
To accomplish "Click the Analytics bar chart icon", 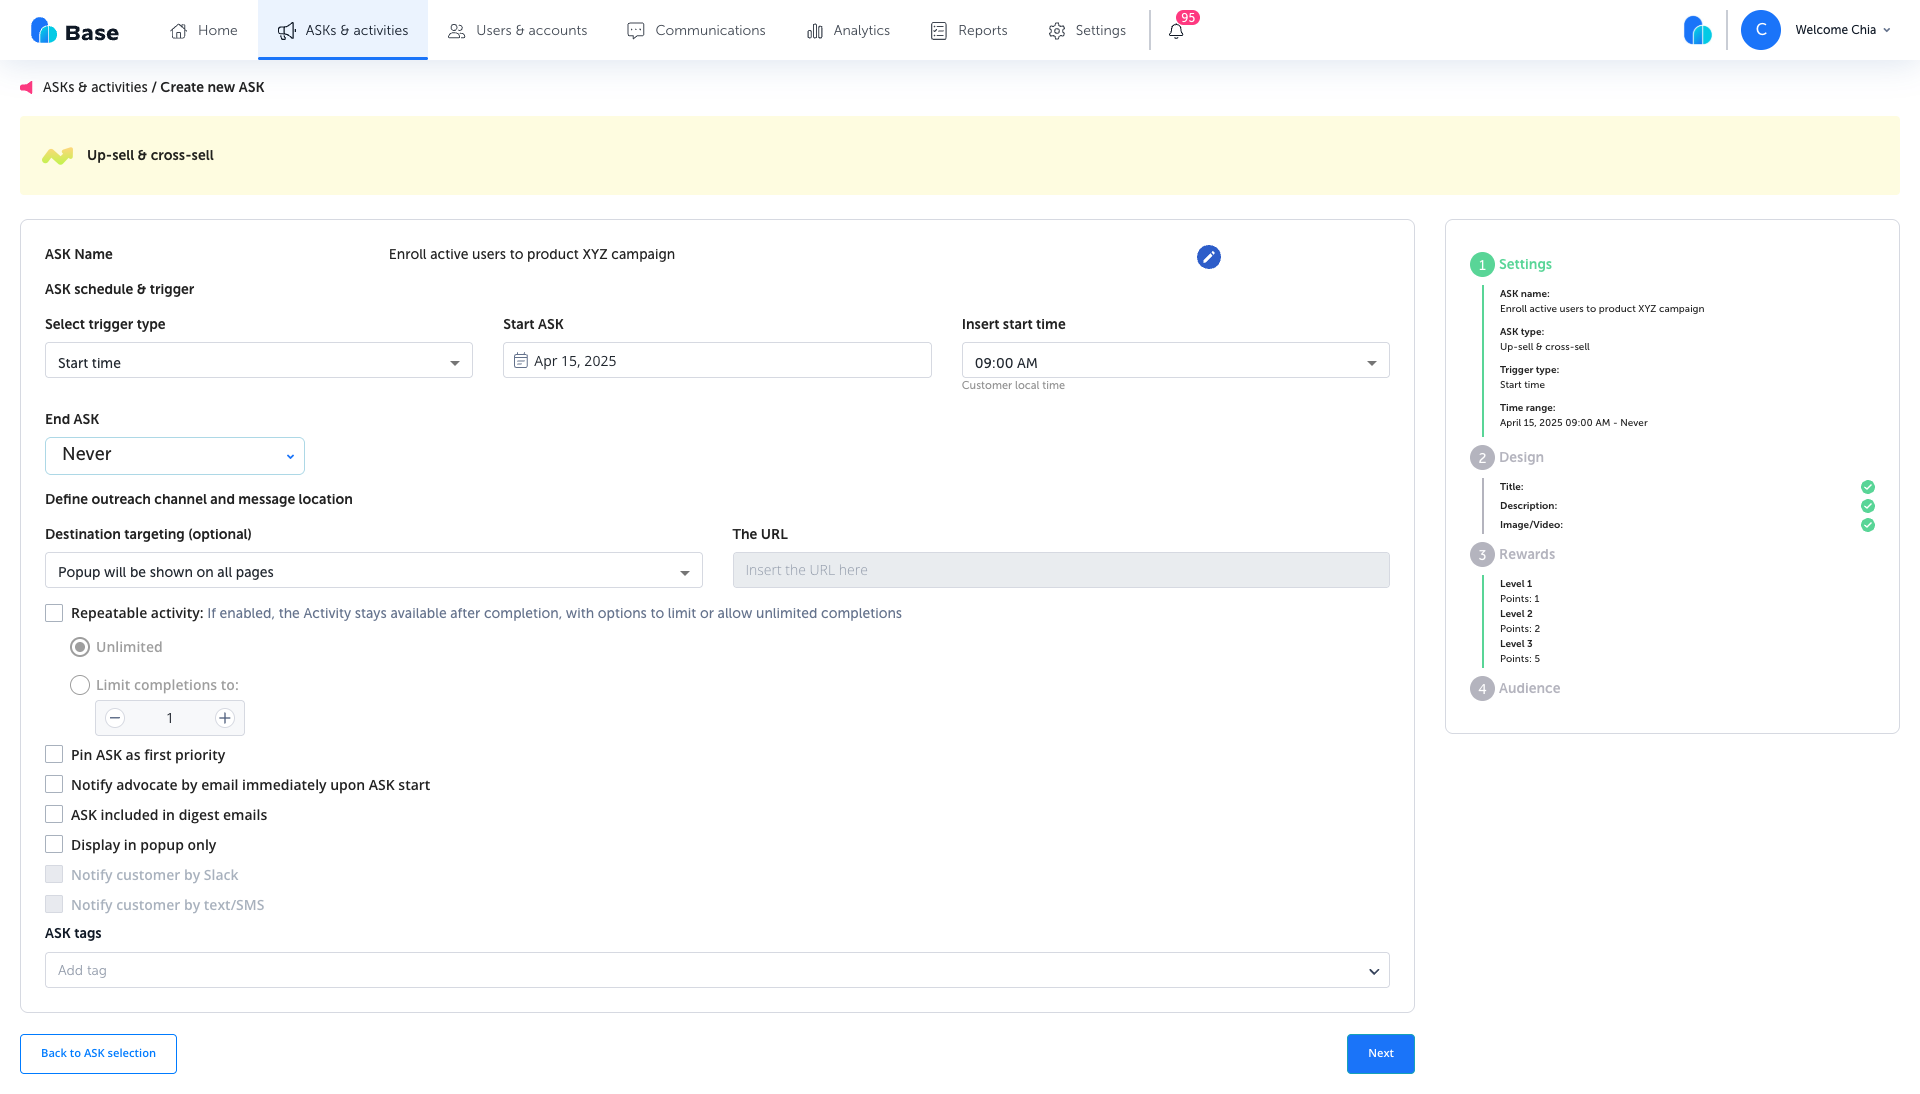I will pyautogui.click(x=815, y=31).
